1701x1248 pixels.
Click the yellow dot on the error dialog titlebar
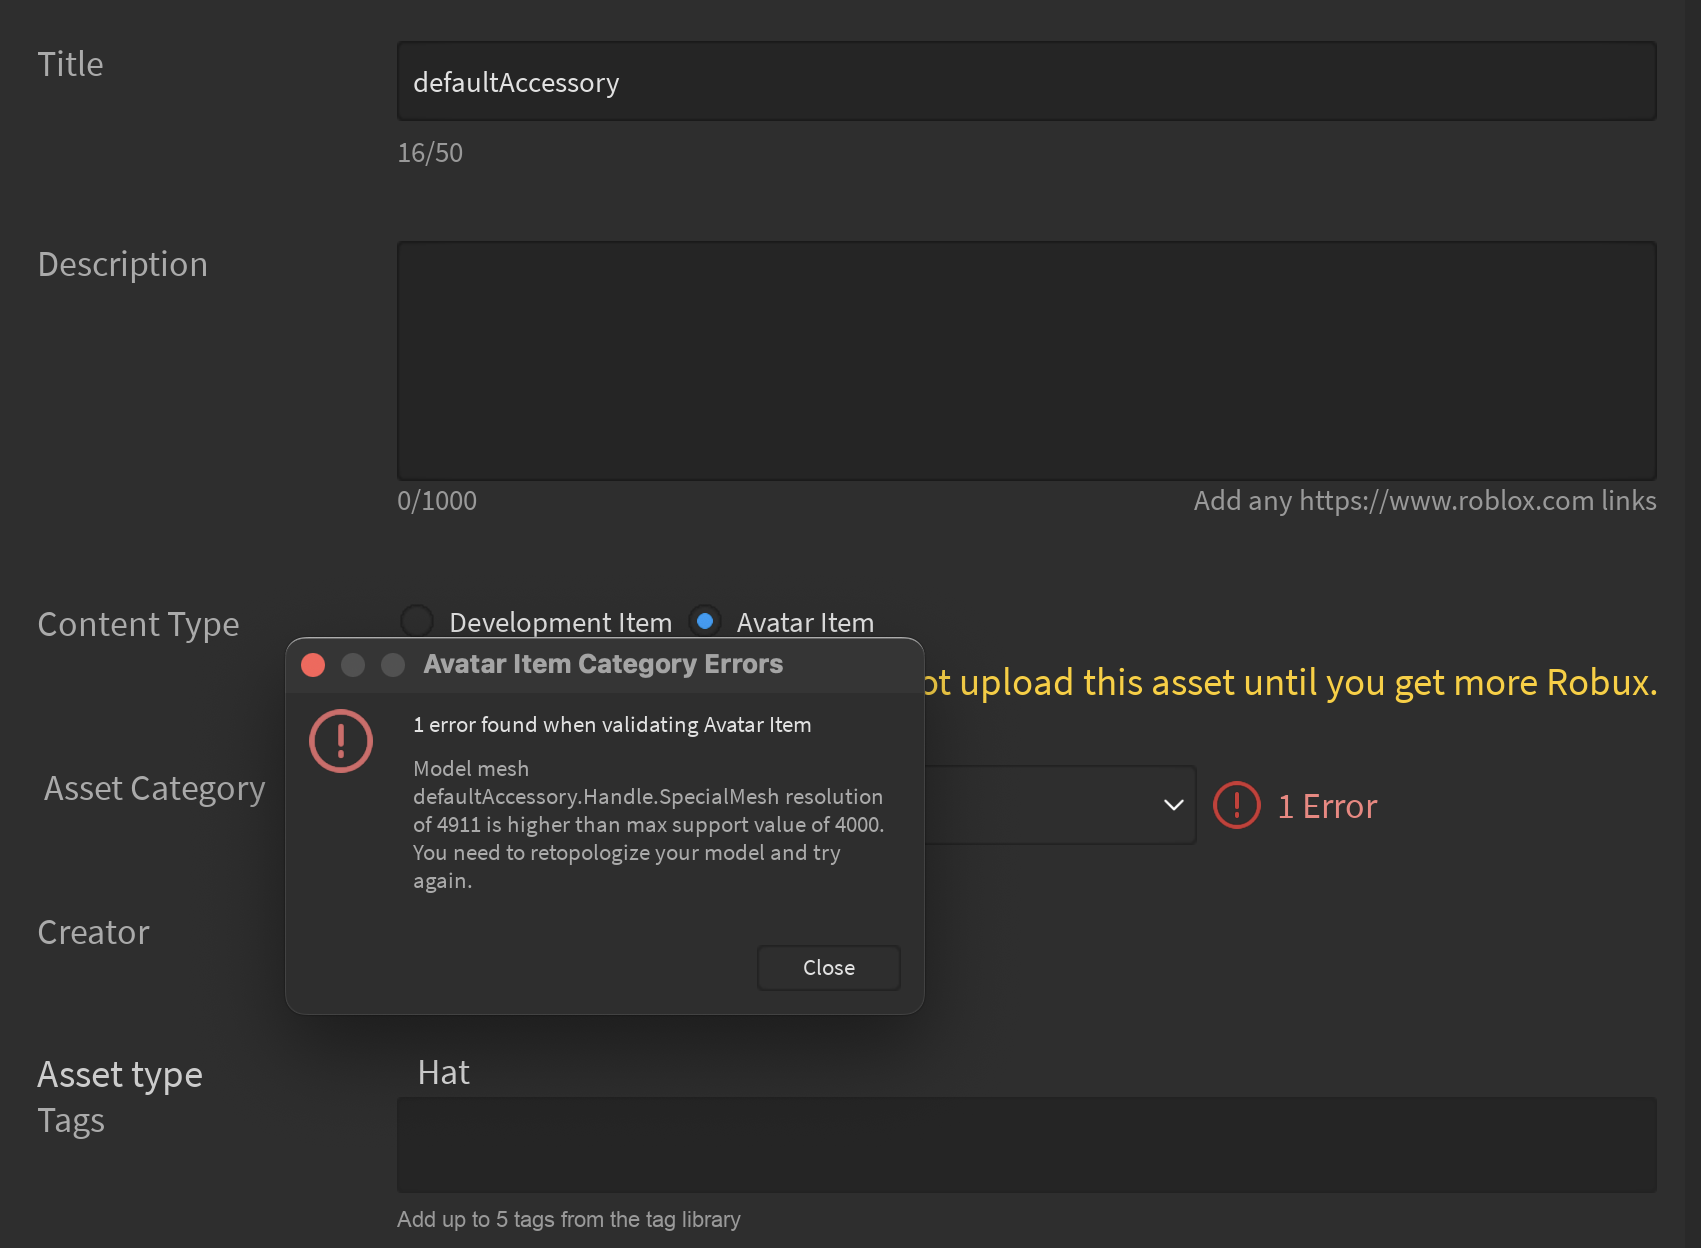[x=352, y=664]
